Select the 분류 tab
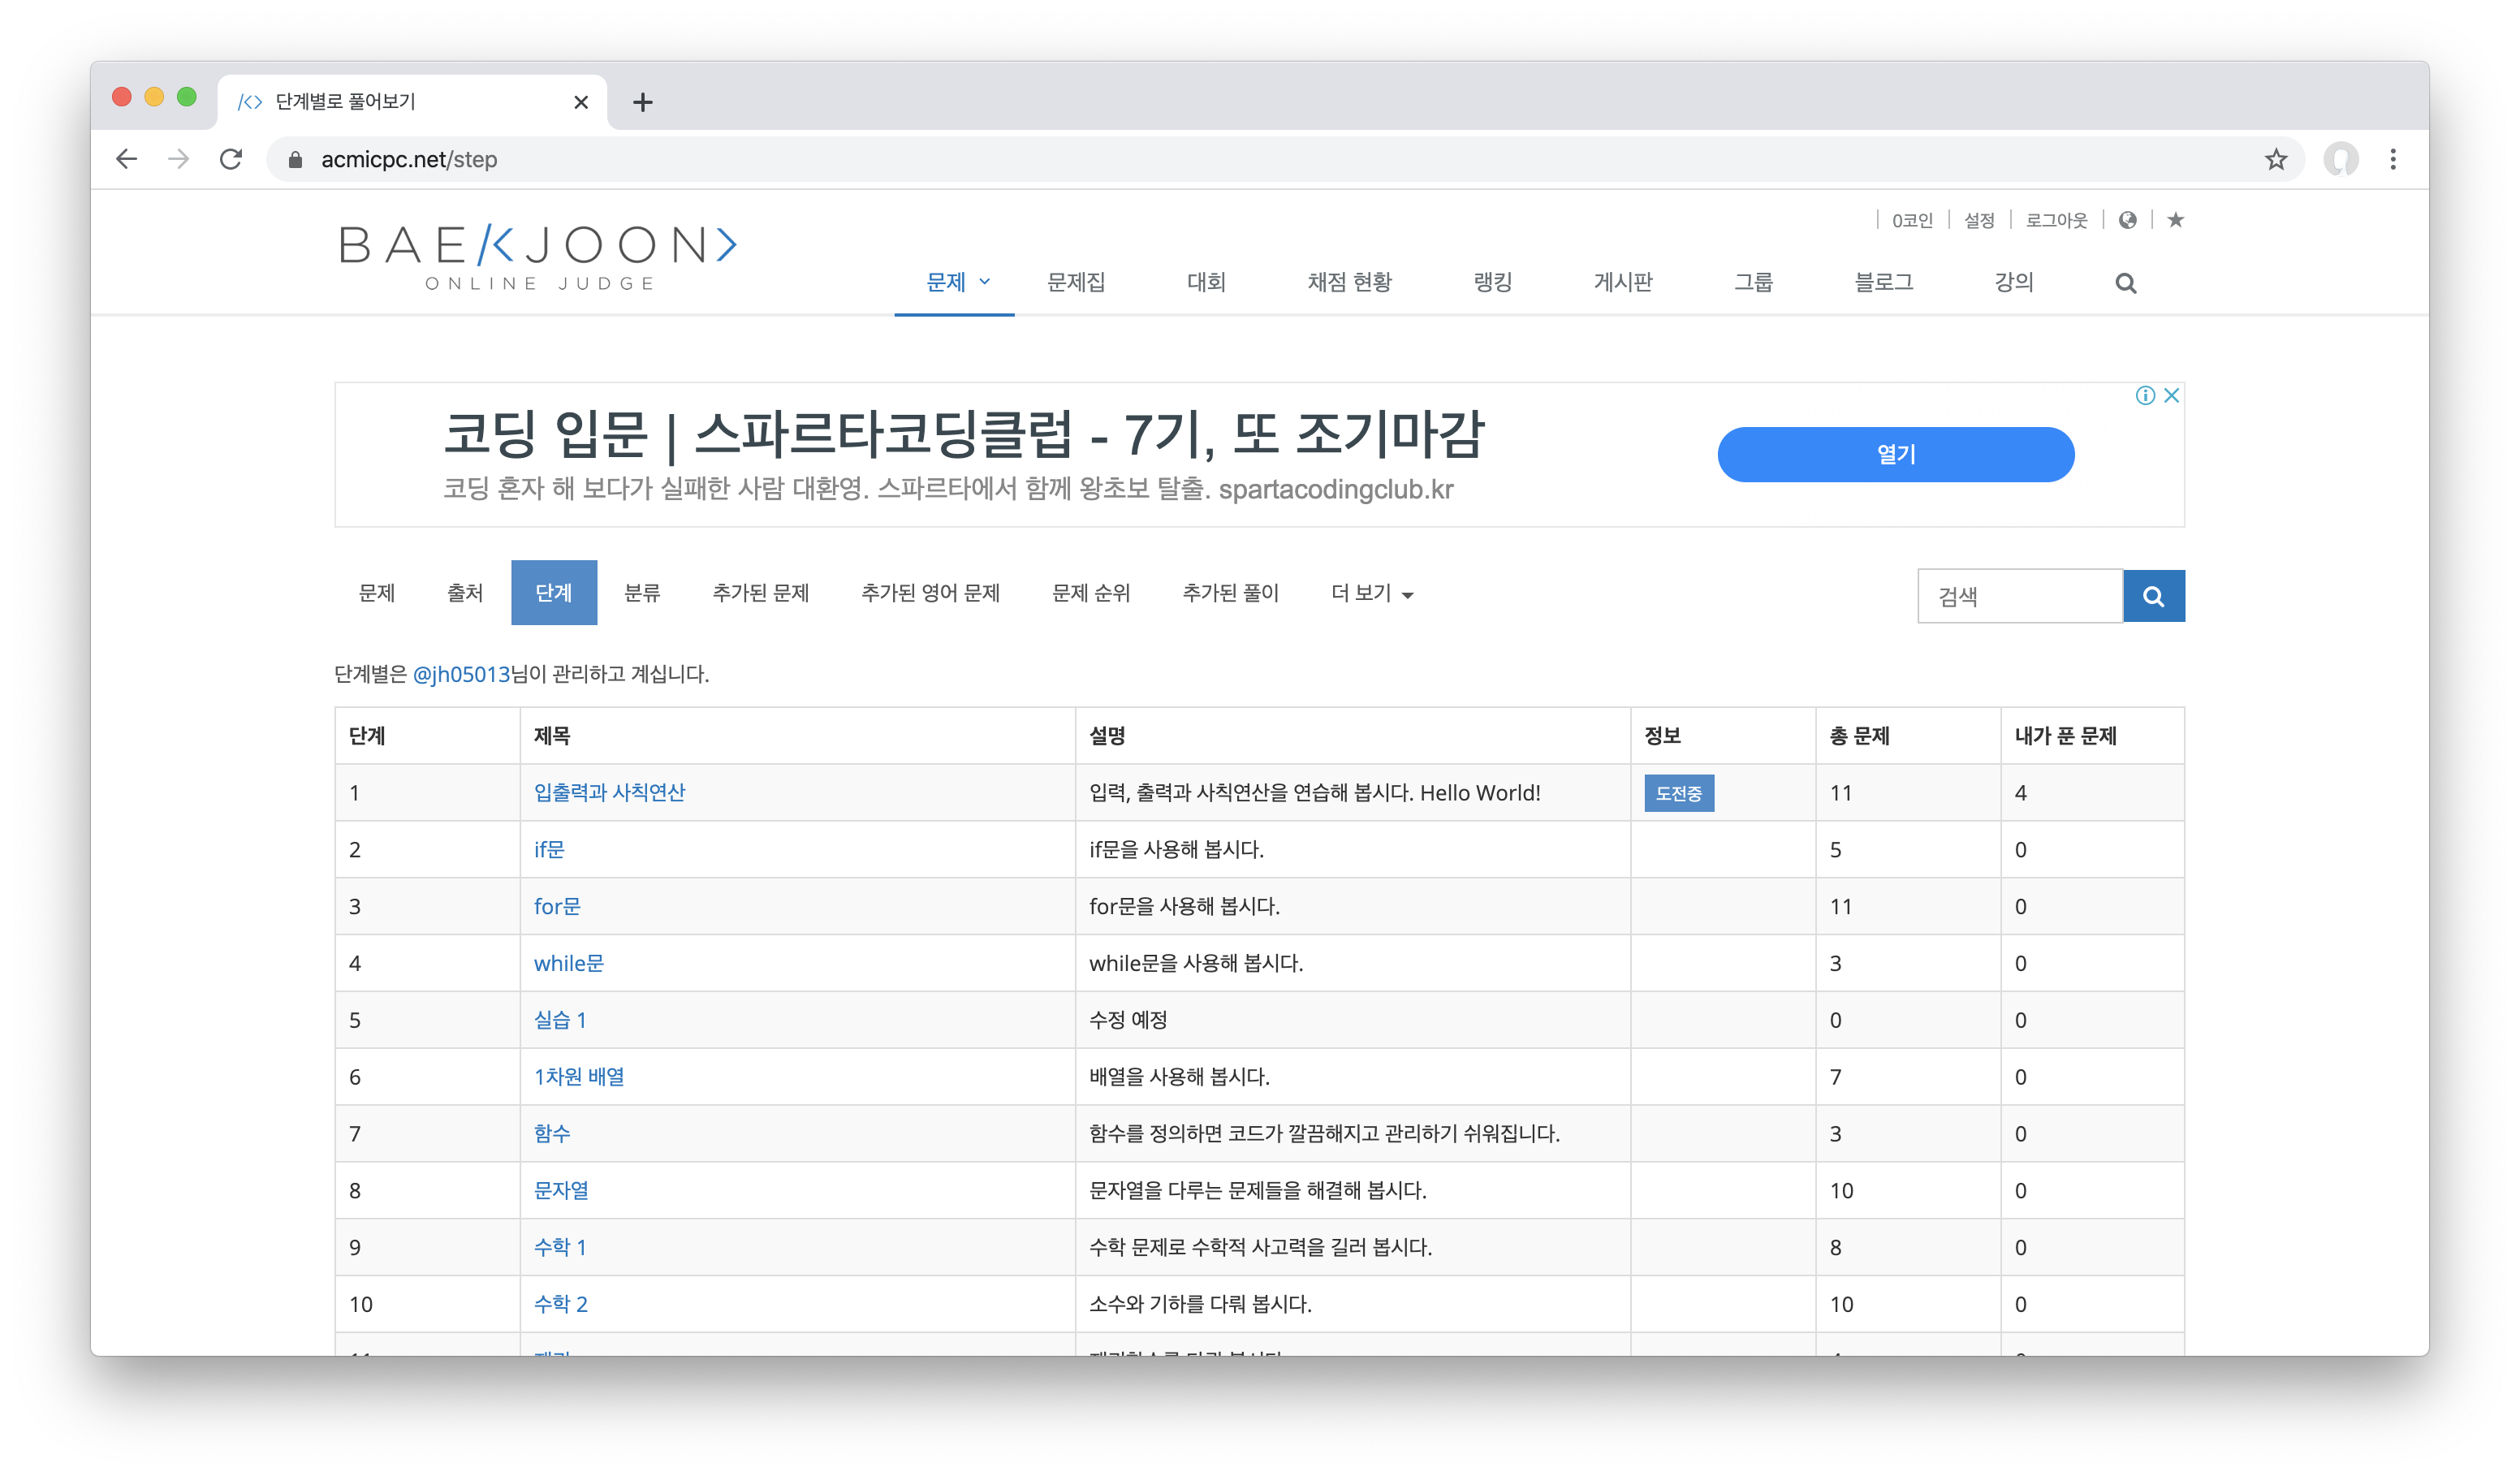The width and height of the screenshot is (2520, 1476). tap(642, 594)
